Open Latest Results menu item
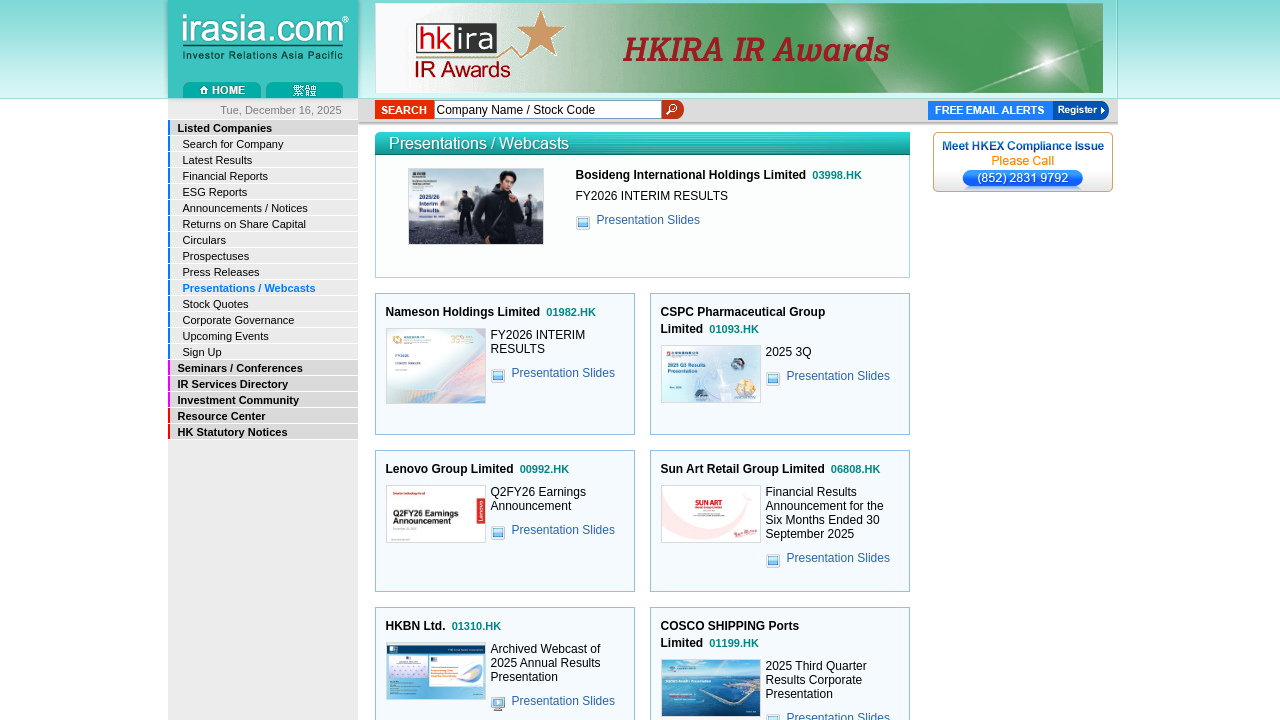Image resolution: width=1280 pixels, height=720 pixels. tap(263, 160)
